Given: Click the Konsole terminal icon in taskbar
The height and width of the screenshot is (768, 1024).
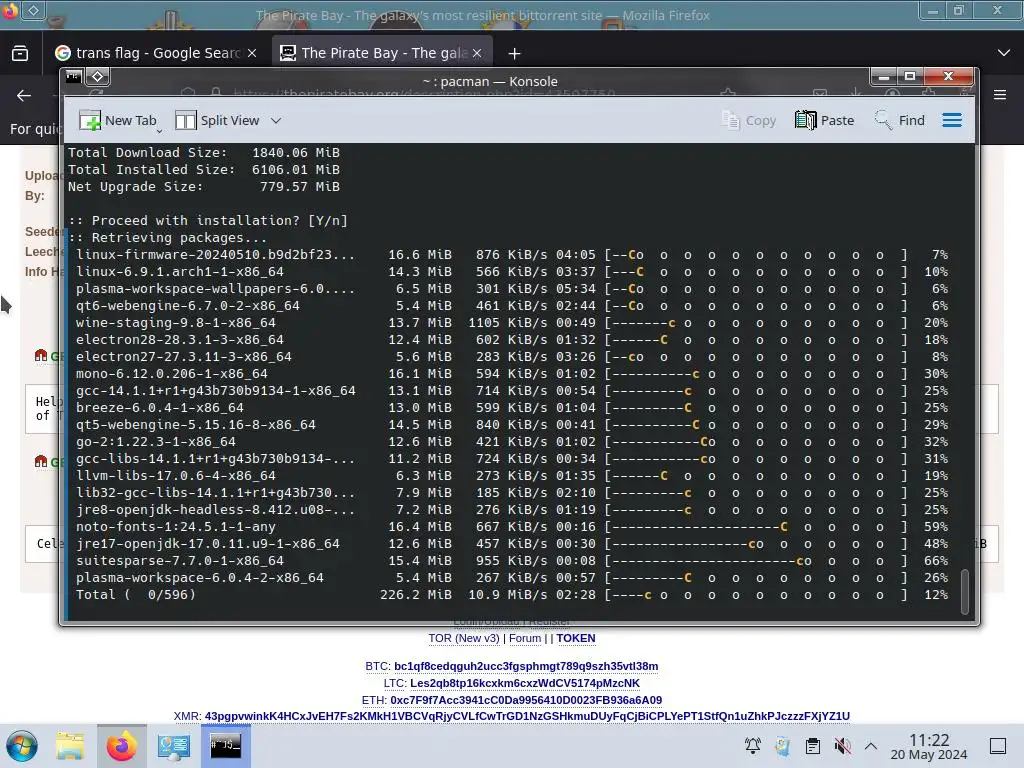Looking at the screenshot, I should click(x=225, y=746).
